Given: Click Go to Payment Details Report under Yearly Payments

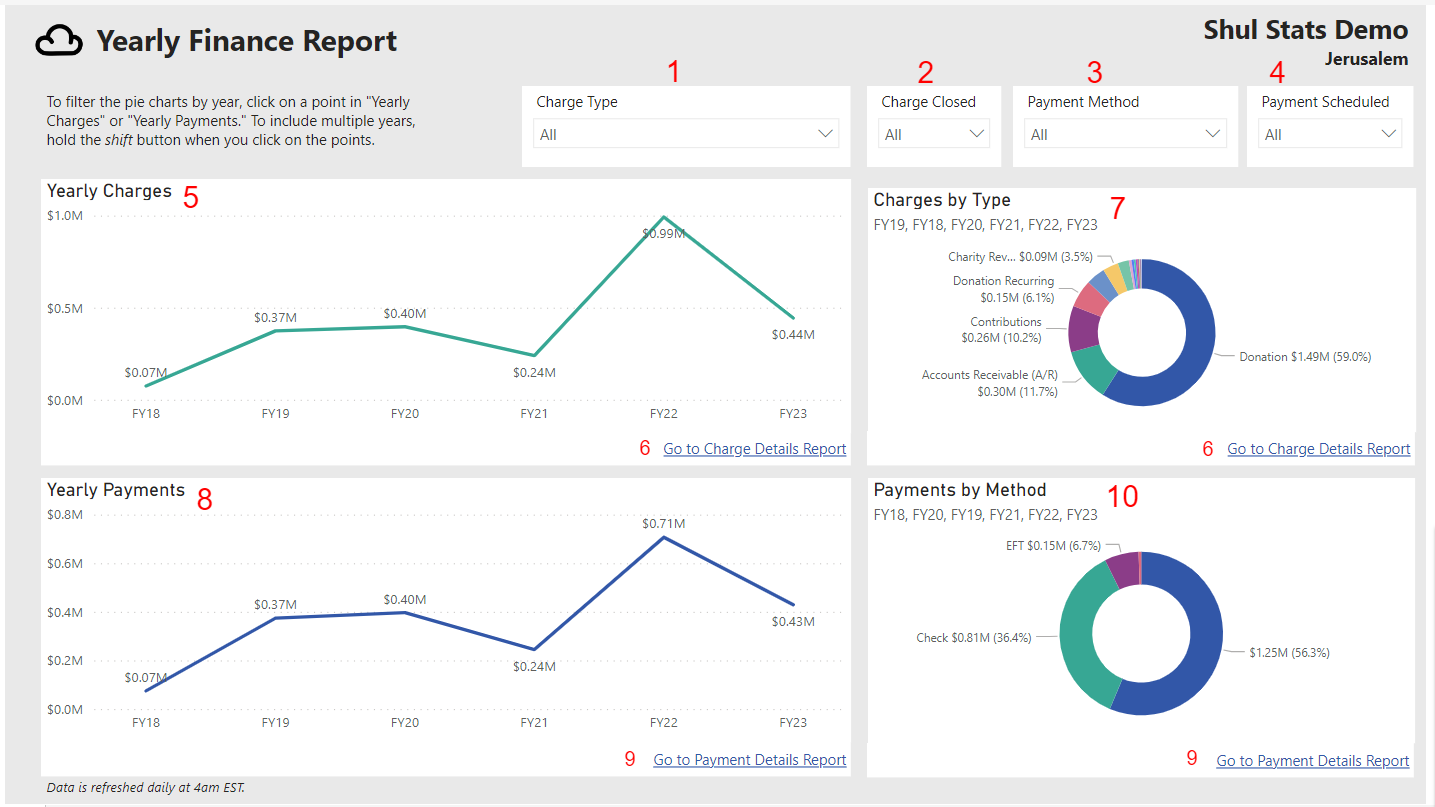Looking at the screenshot, I should (749, 760).
